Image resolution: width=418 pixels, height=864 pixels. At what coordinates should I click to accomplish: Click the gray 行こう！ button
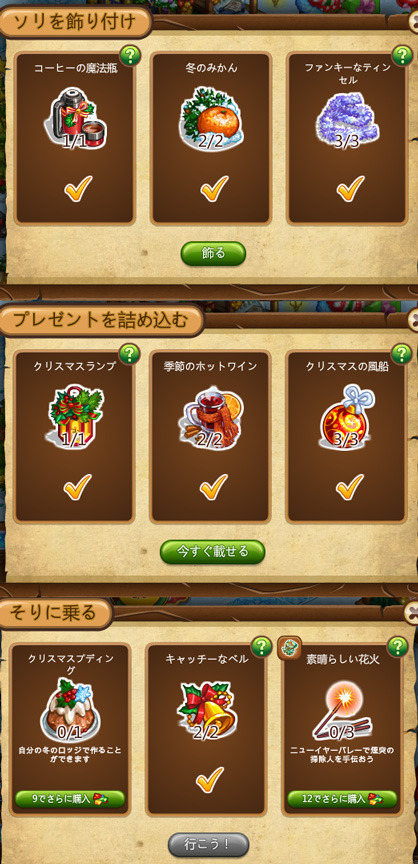(x=209, y=844)
